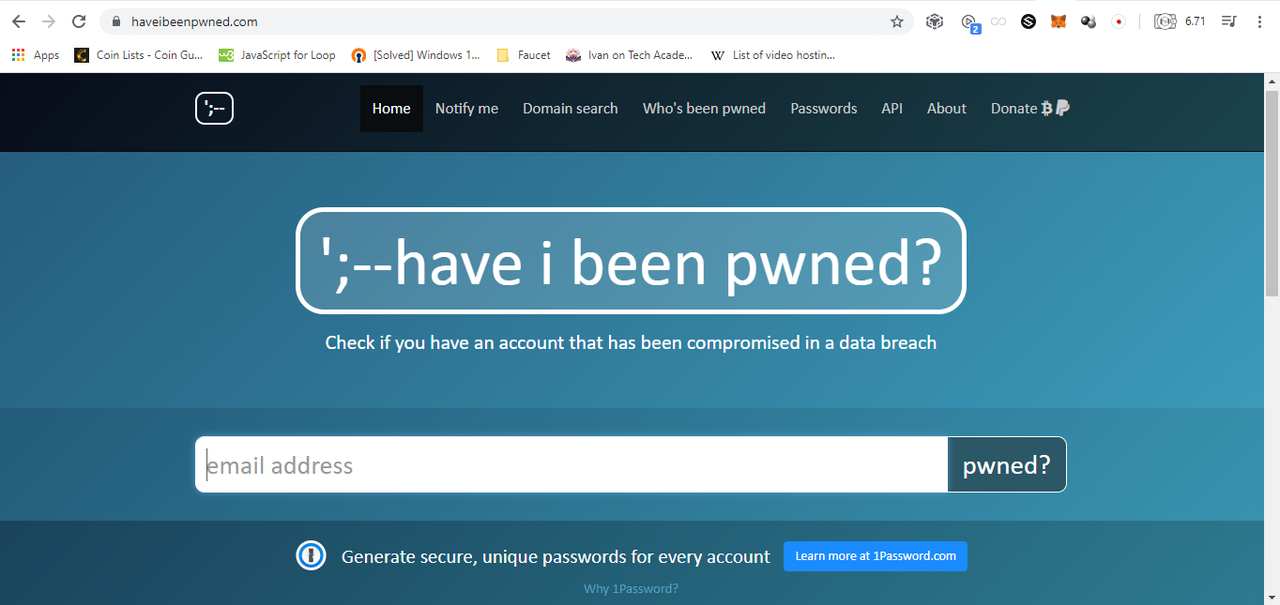The image size is (1280, 605).
Task: Open the Apps grid shortcut
Action: 35,55
